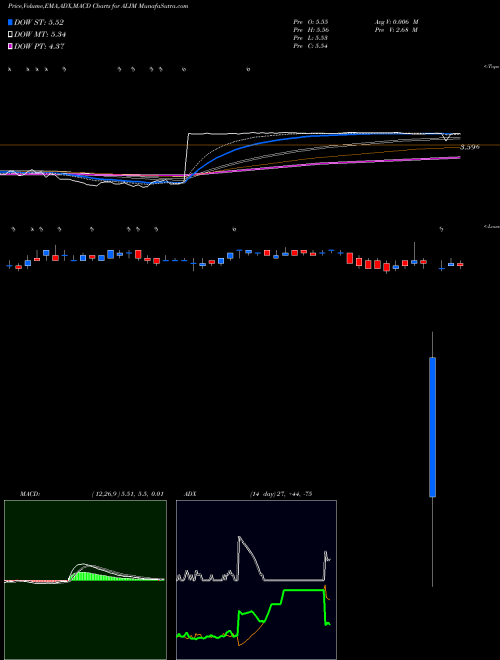This screenshot has width=500, height=660.
Task: Click the 'Pre V: 2.68 M' value
Action: click(x=397, y=30)
